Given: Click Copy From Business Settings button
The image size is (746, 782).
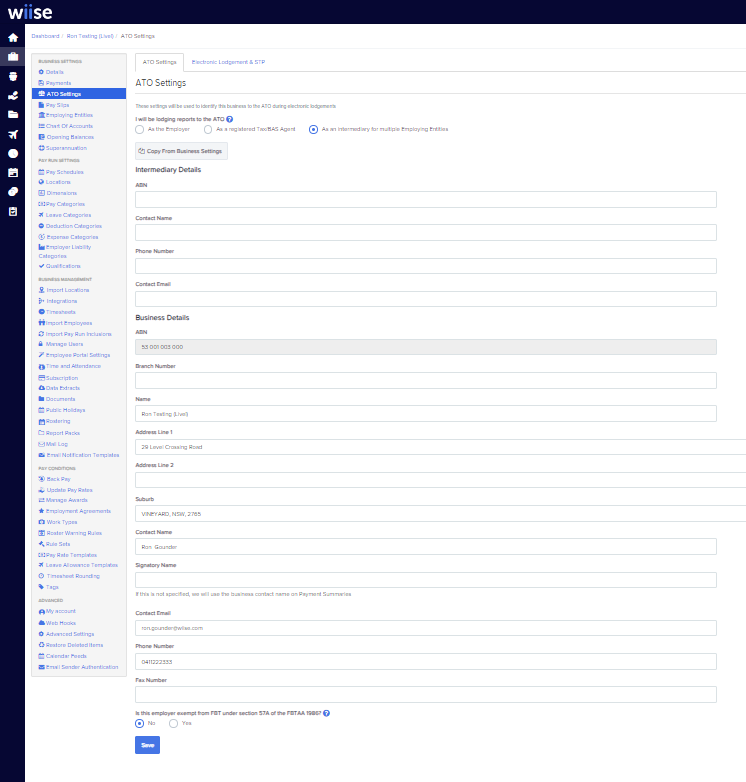Looking at the screenshot, I should coord(182,151).
